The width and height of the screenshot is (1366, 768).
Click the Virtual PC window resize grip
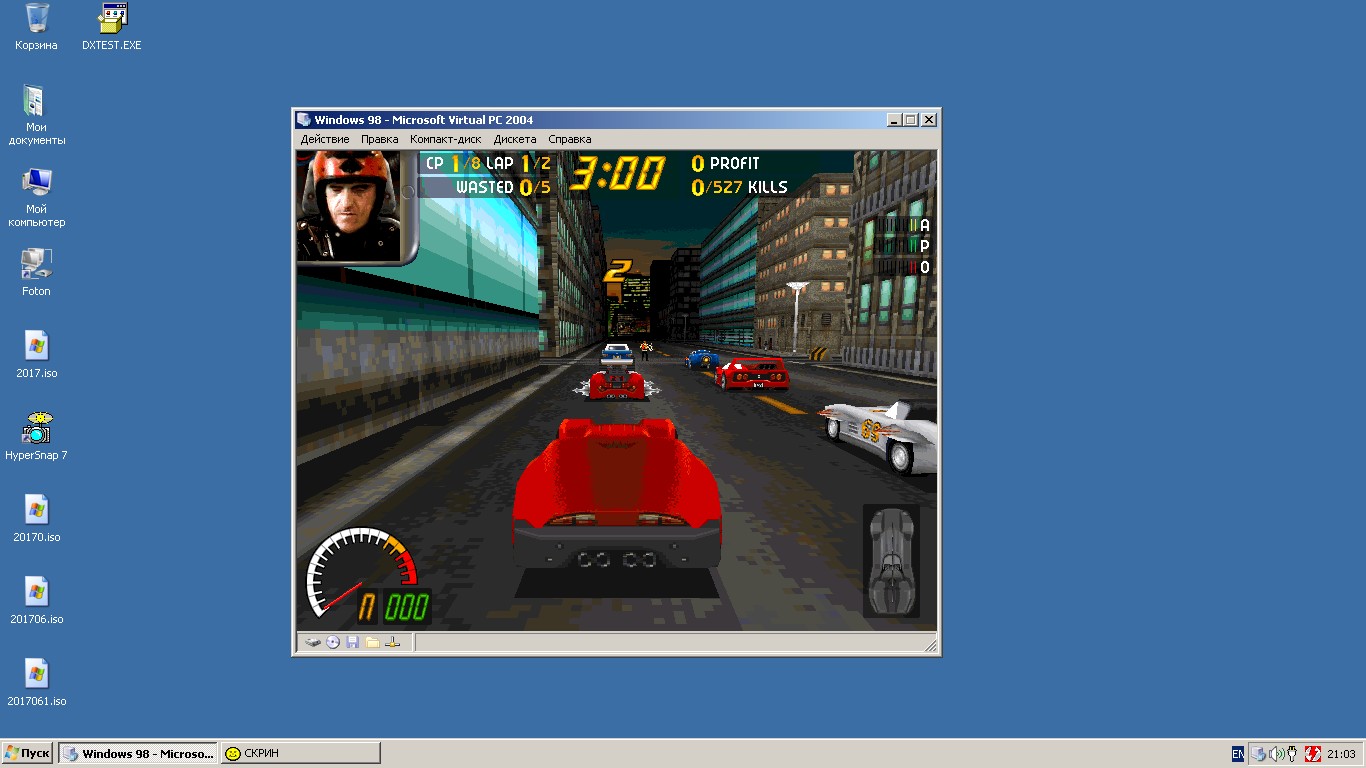click(930, 644)
